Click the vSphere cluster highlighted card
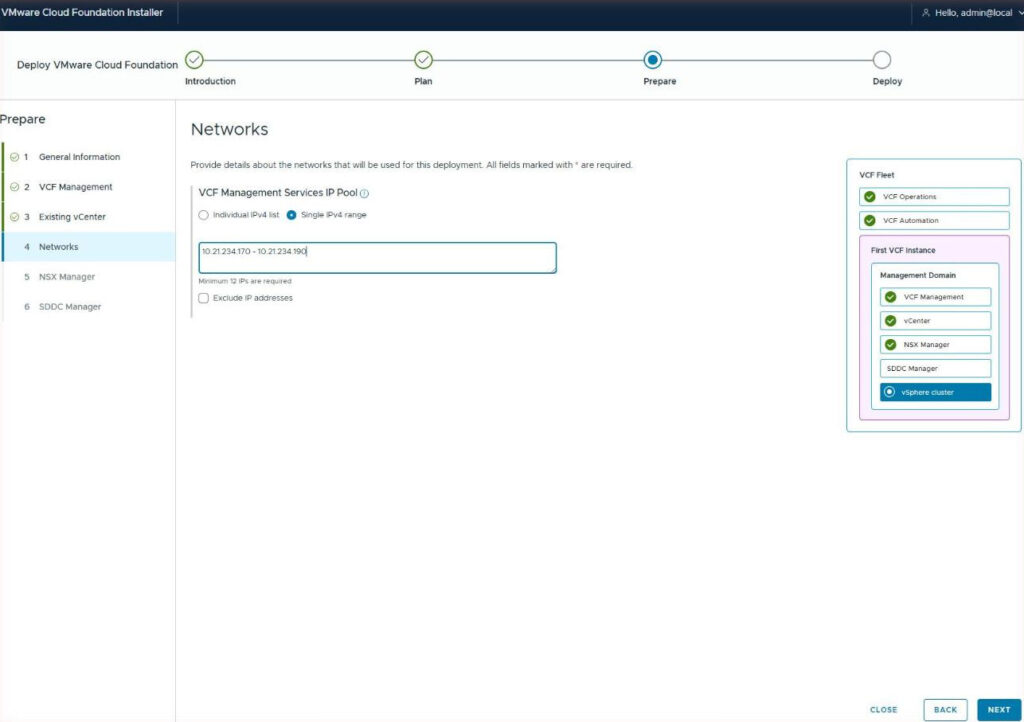 click(x=935, y=392)
